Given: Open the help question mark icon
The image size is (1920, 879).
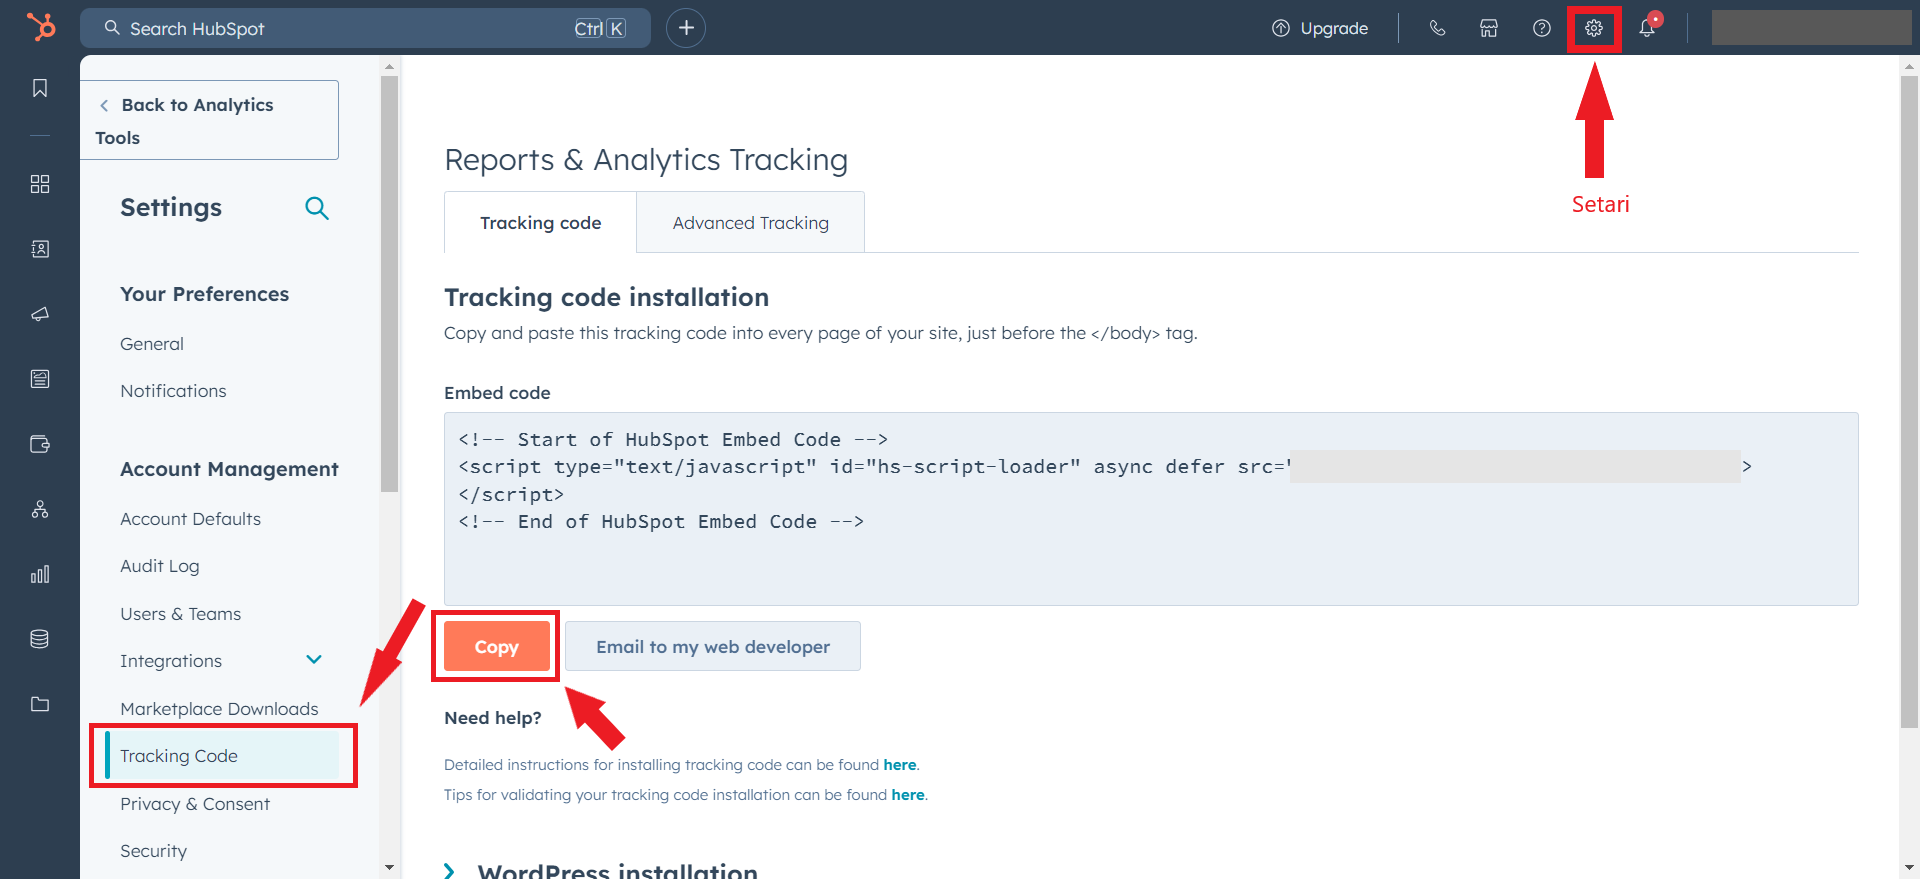Looking at the screenshot, I should [x=1542, y=29].
